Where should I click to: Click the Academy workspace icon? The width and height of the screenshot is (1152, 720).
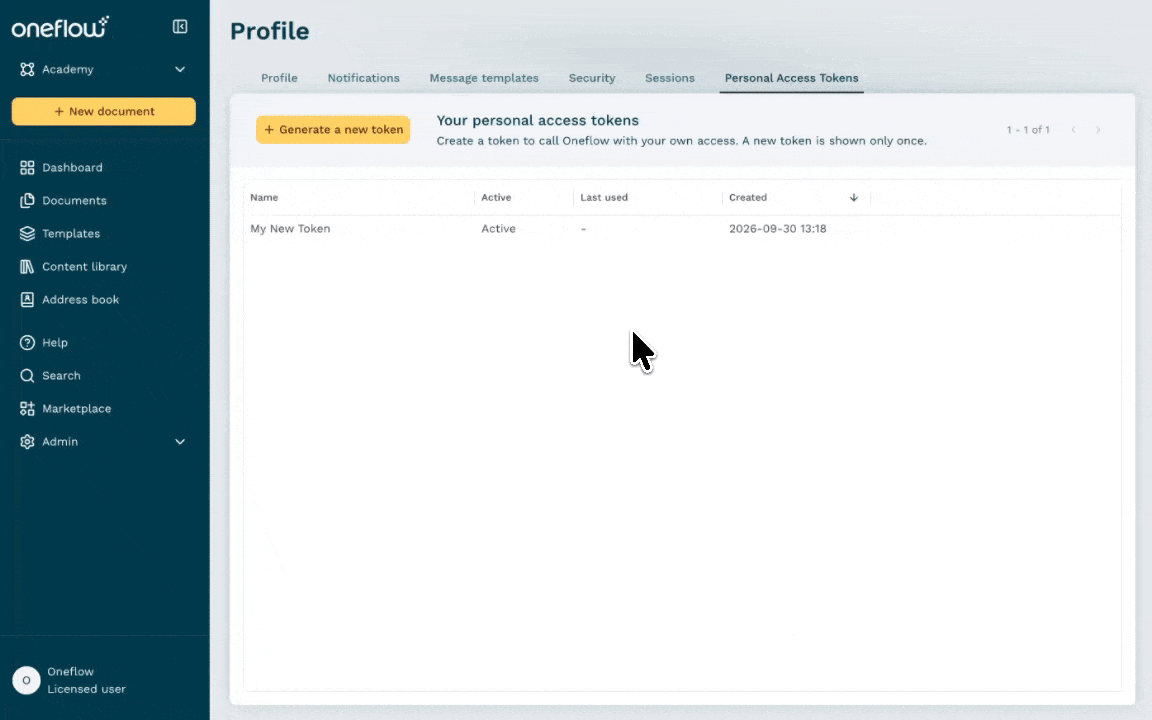27,69
